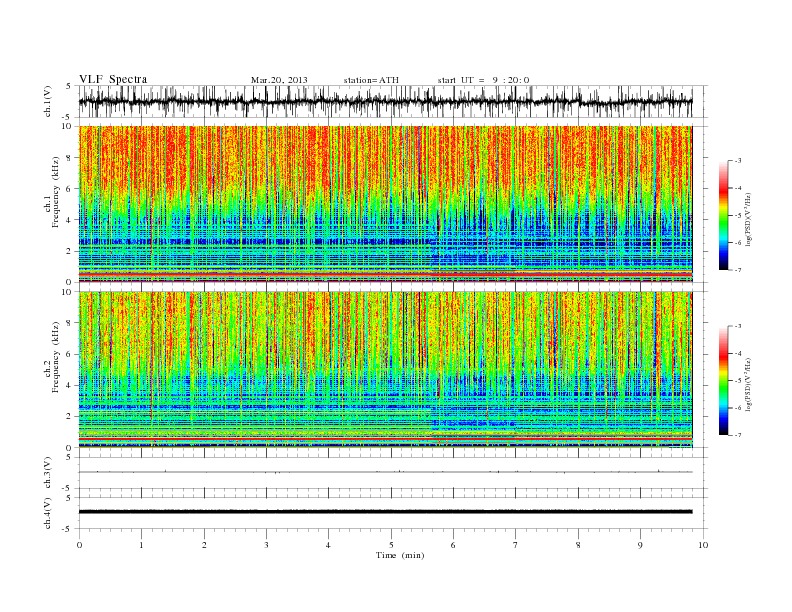Click the "Time (min)" axis label
Viewport: 792px width, 612px height.
click(x=400, y=555)
